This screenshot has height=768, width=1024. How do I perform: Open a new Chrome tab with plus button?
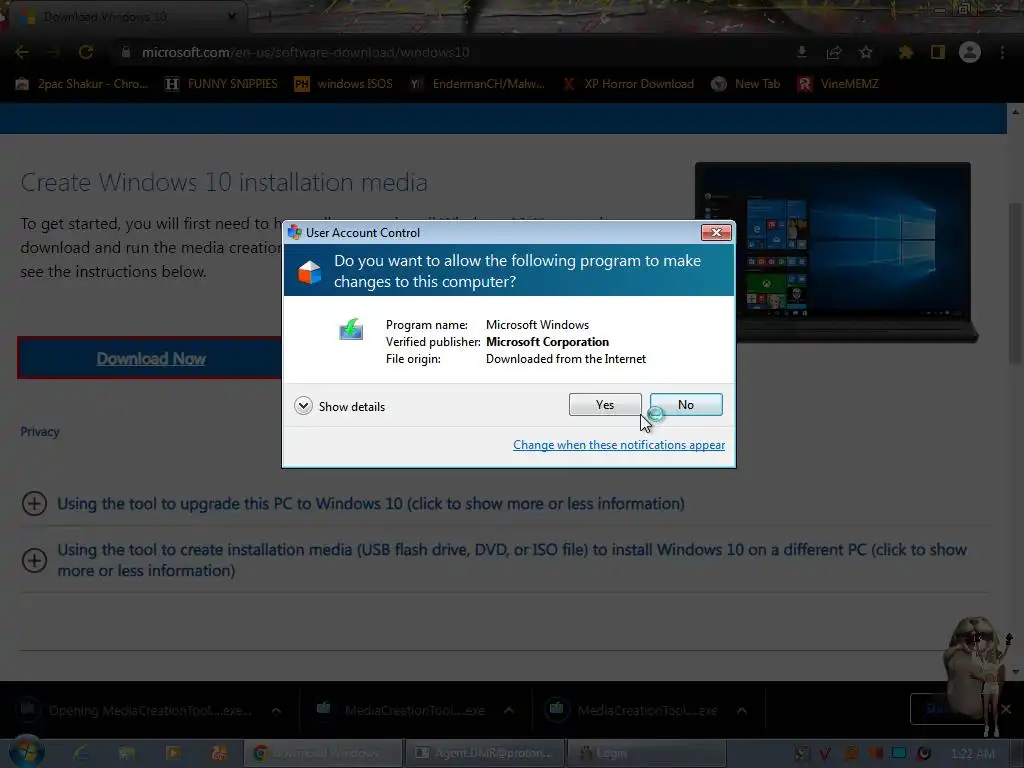[268, 16]
